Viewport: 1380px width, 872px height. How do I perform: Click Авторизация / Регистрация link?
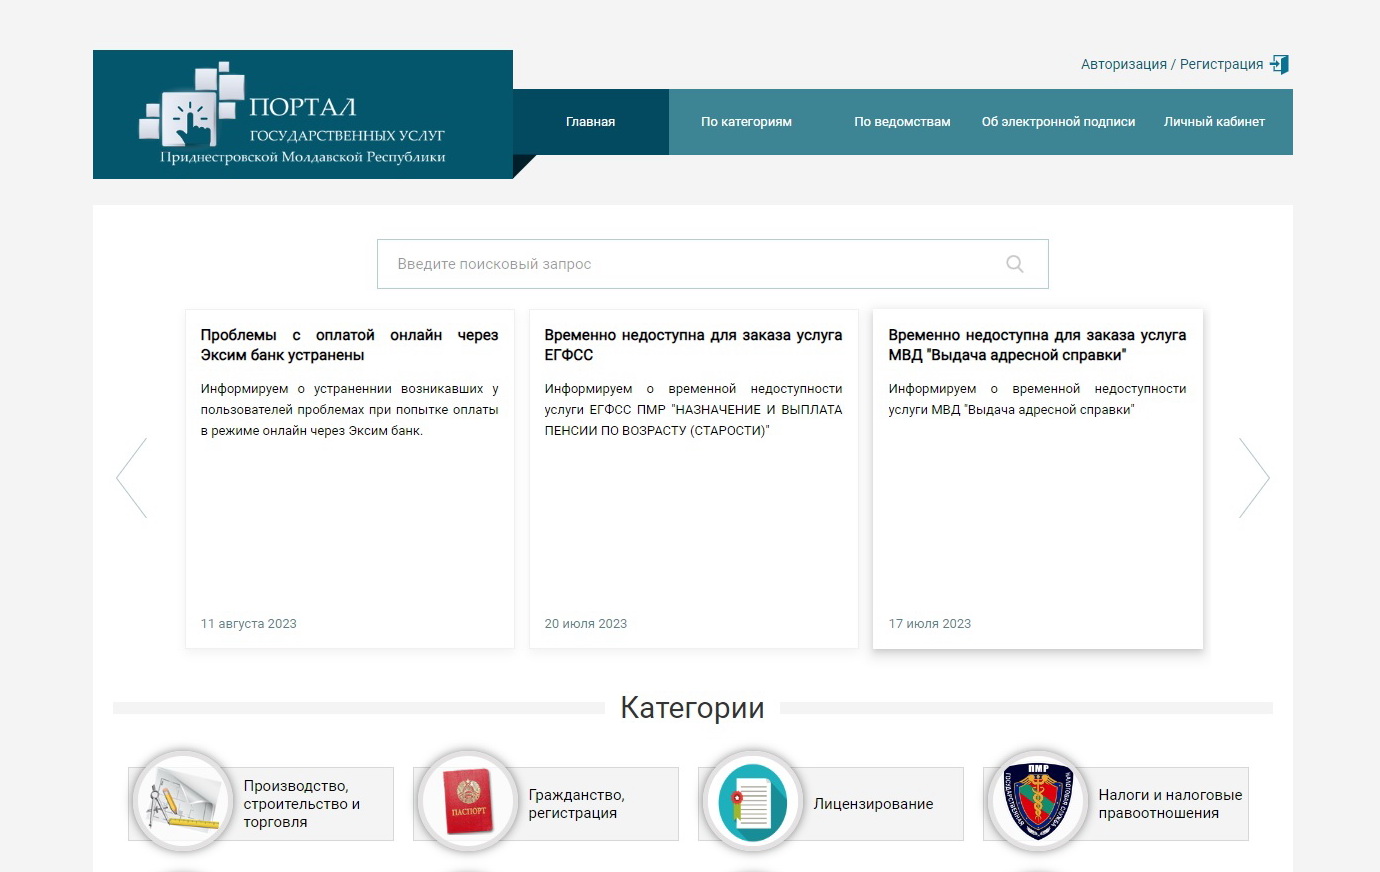pos(1172,64)
